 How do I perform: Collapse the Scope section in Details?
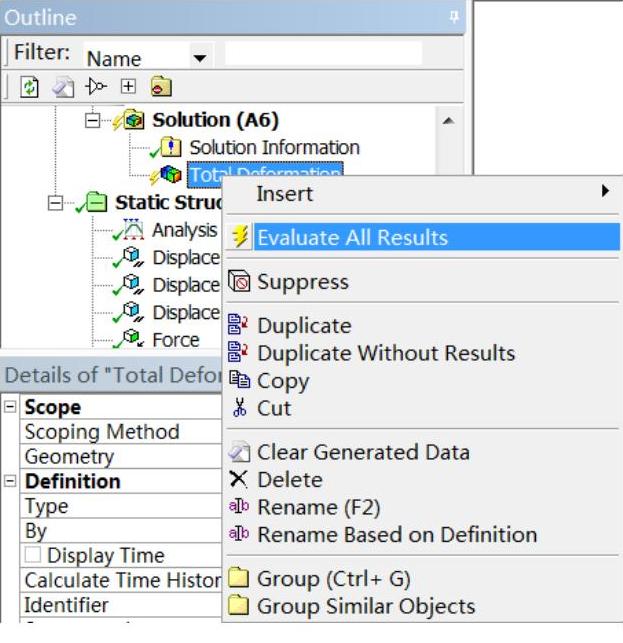coord(11,408)
